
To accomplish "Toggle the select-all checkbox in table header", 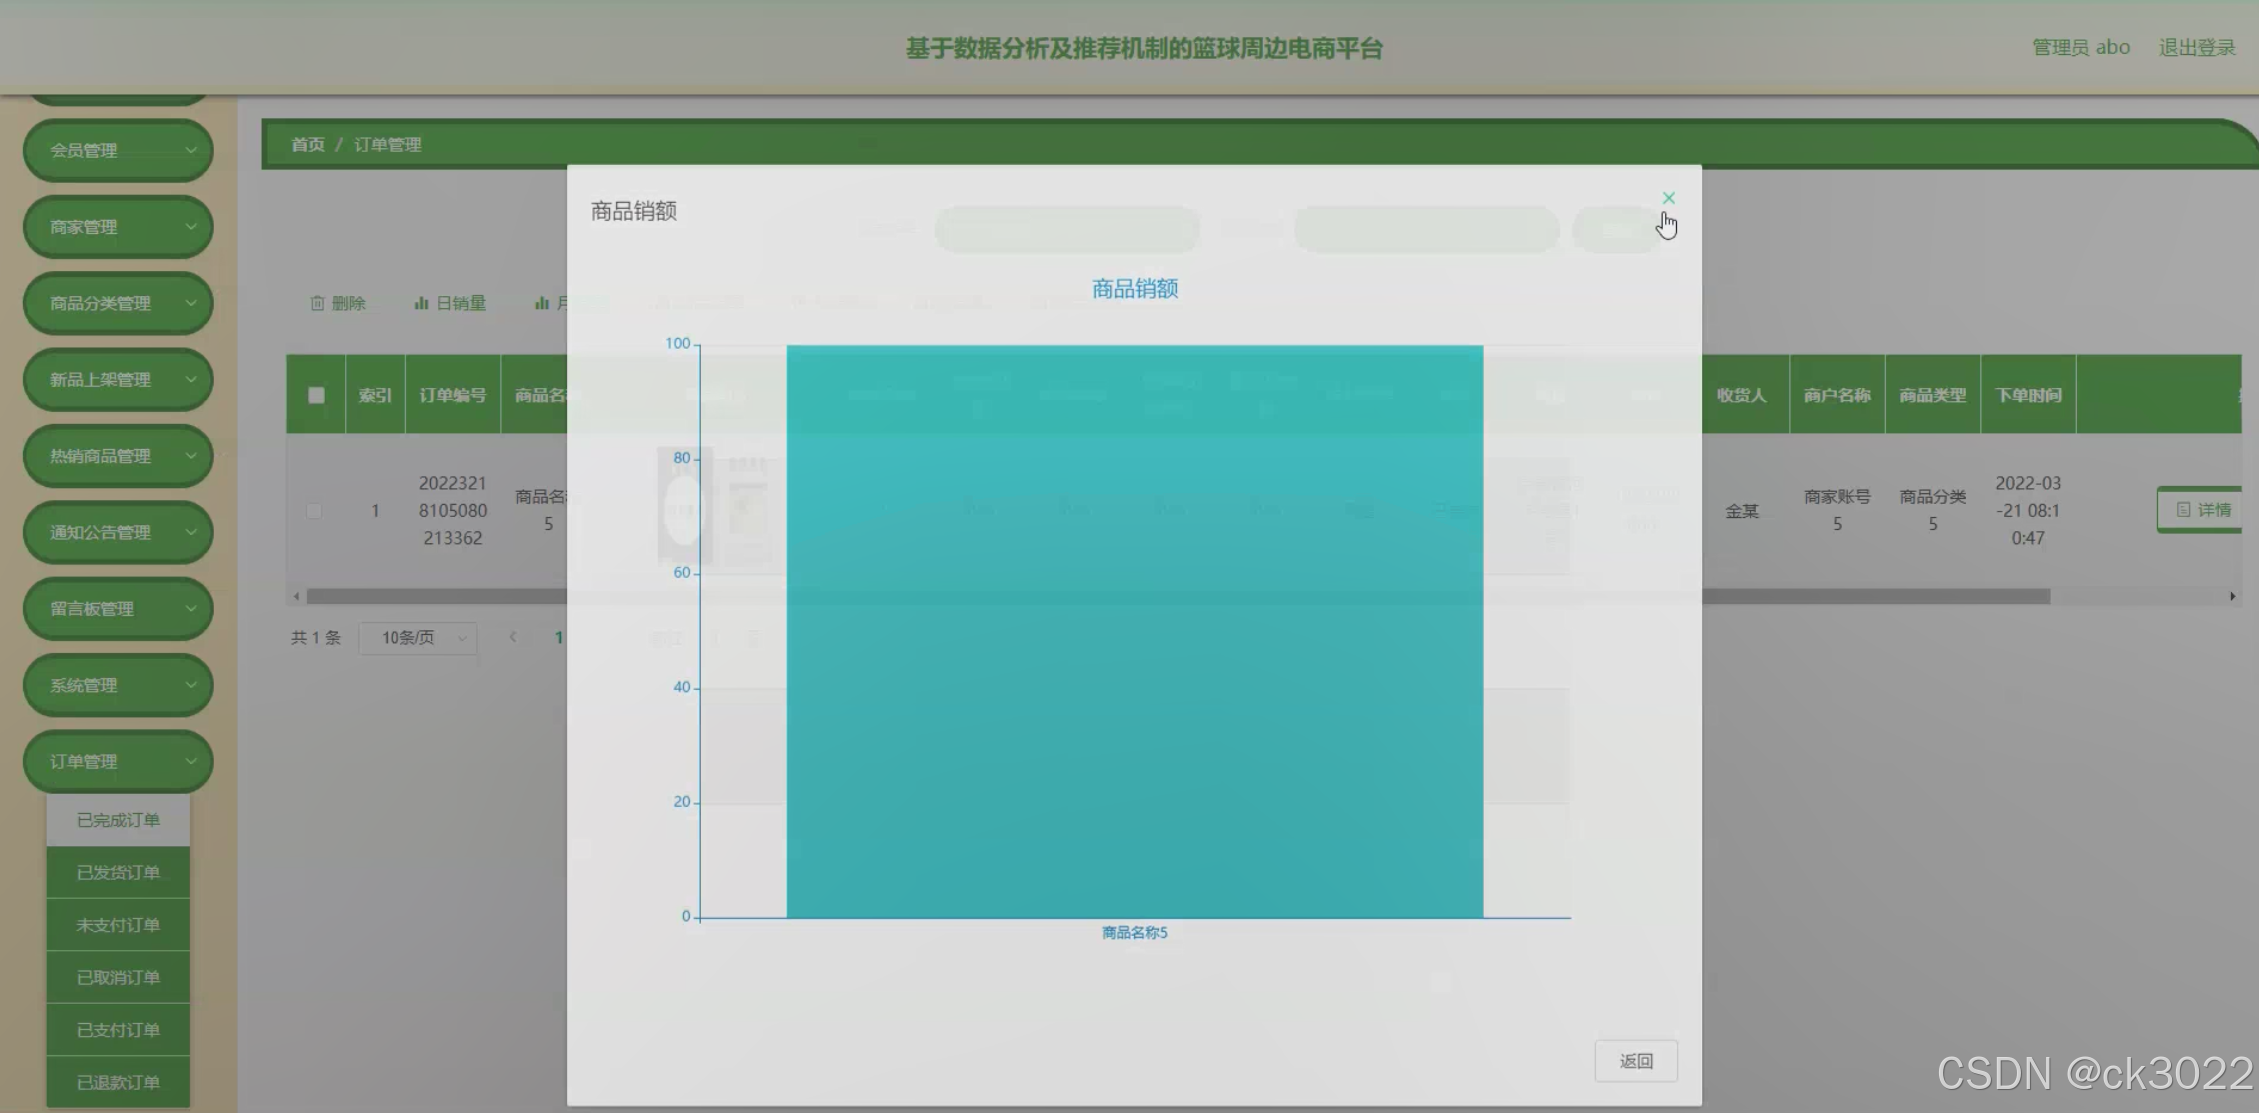I will point(316,395).
